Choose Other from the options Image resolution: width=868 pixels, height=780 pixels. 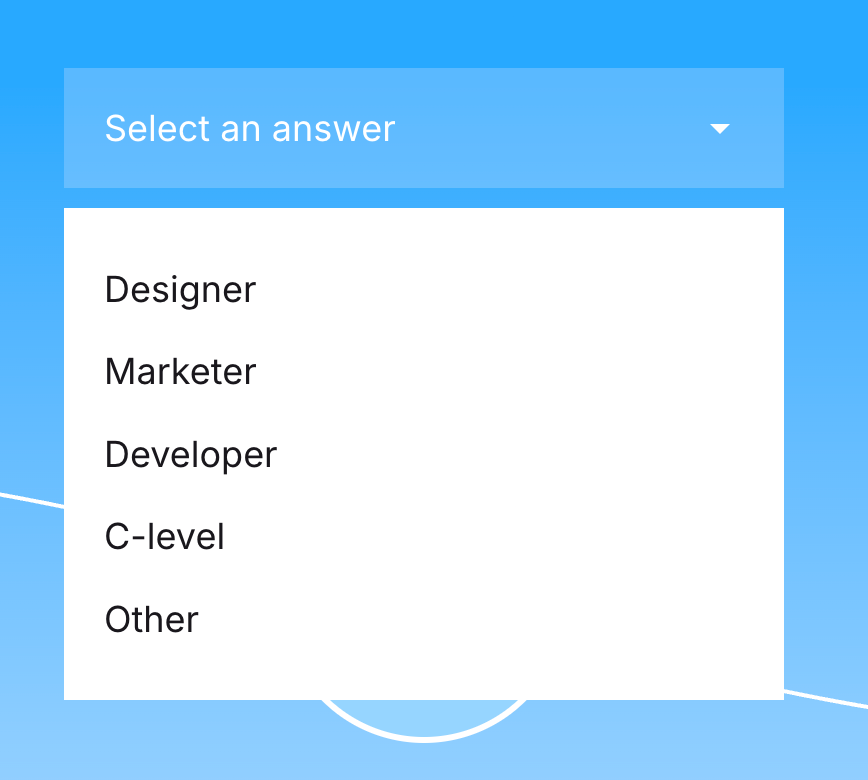pos(151,619)
